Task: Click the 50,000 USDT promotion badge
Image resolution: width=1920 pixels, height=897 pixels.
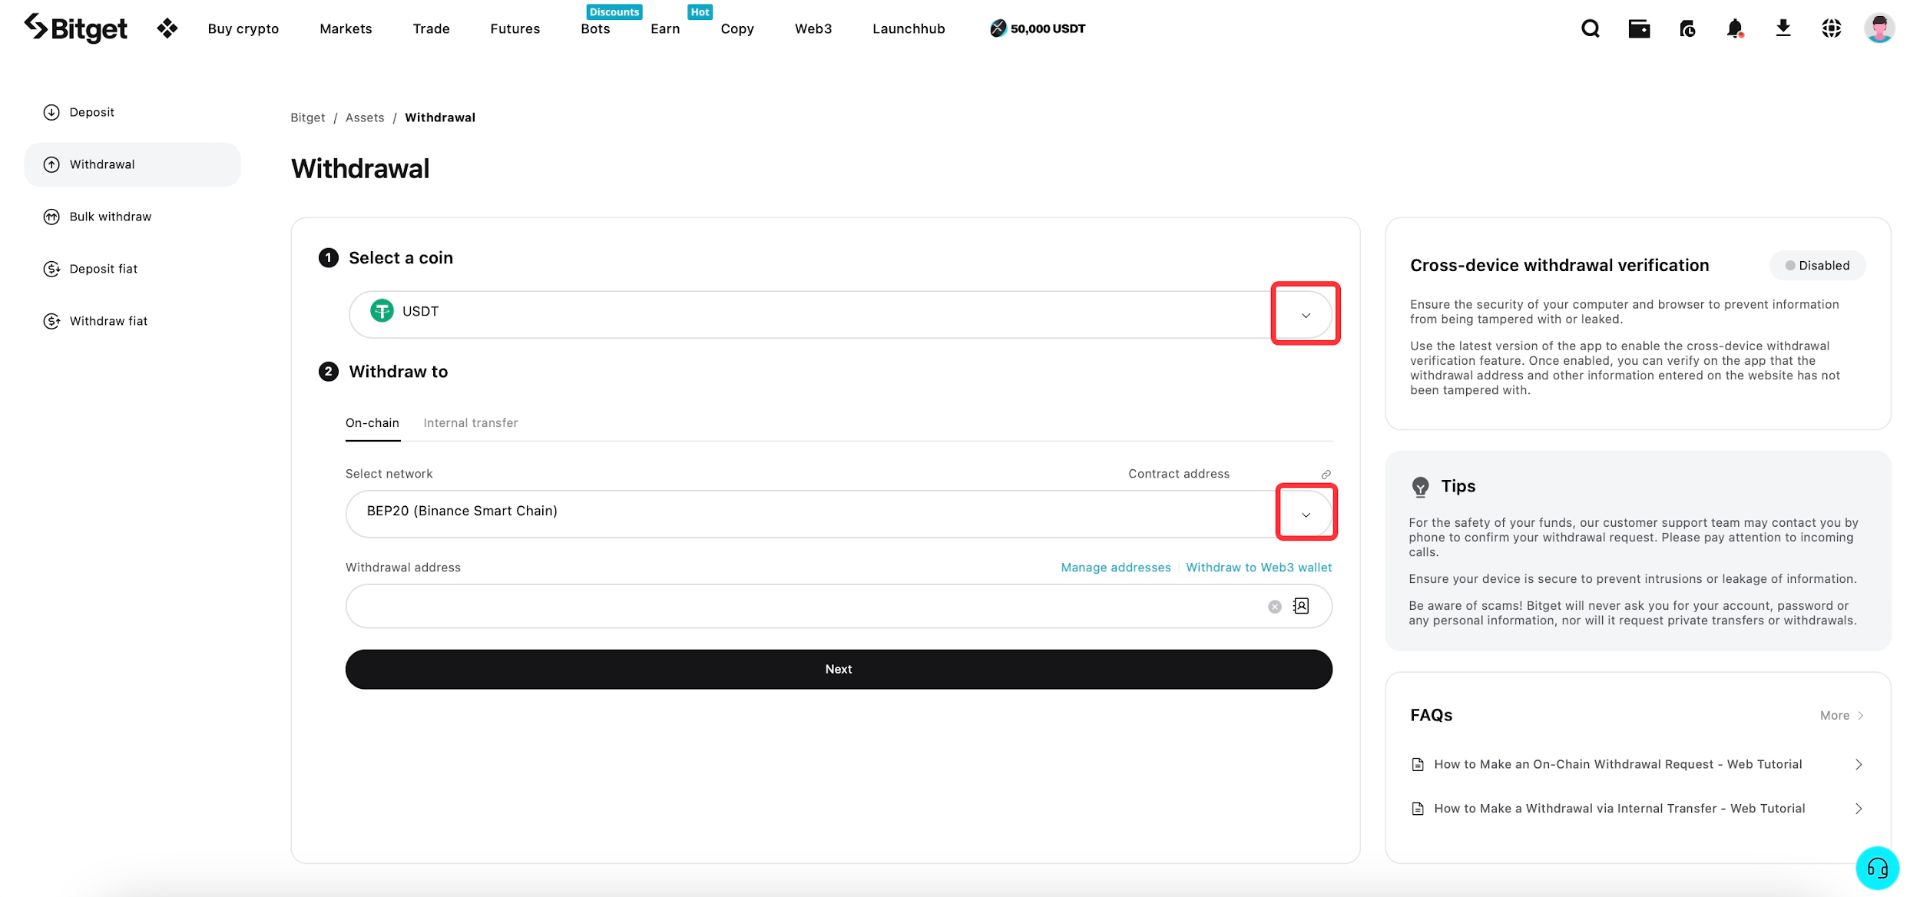Action: (1037, 28)
